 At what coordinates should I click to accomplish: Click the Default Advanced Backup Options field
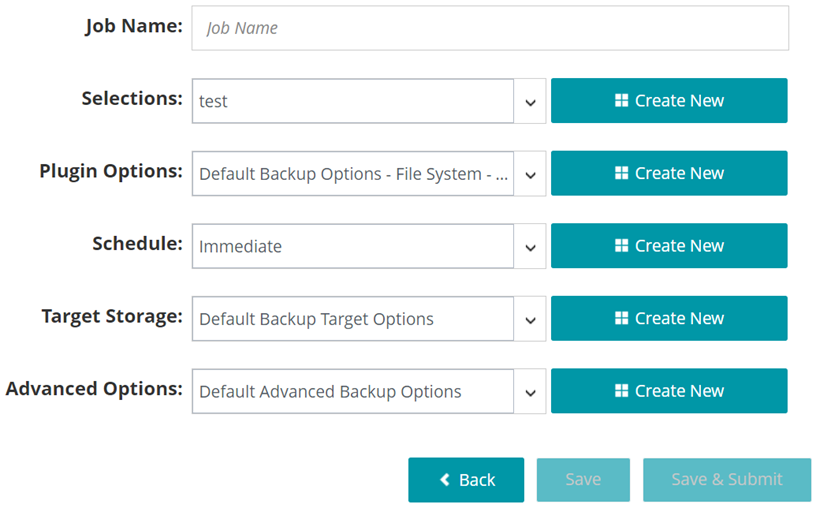[x=353, y=391]
